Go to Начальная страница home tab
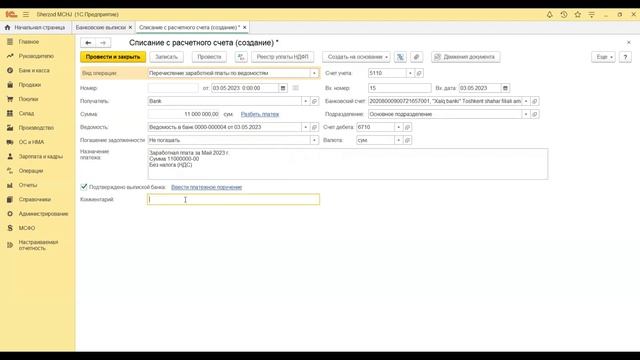Screen dimensions: 640x360 tap(35, 27)
